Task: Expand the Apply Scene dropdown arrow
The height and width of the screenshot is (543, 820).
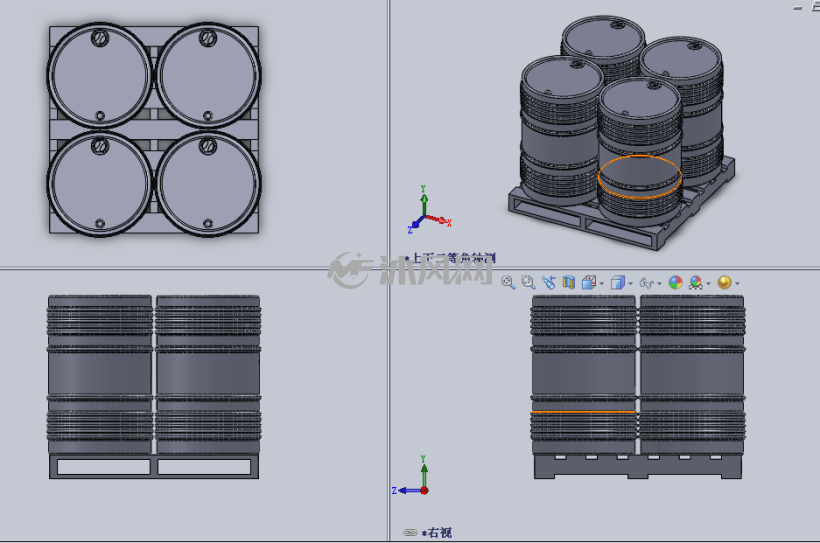Action: point(708,284)
